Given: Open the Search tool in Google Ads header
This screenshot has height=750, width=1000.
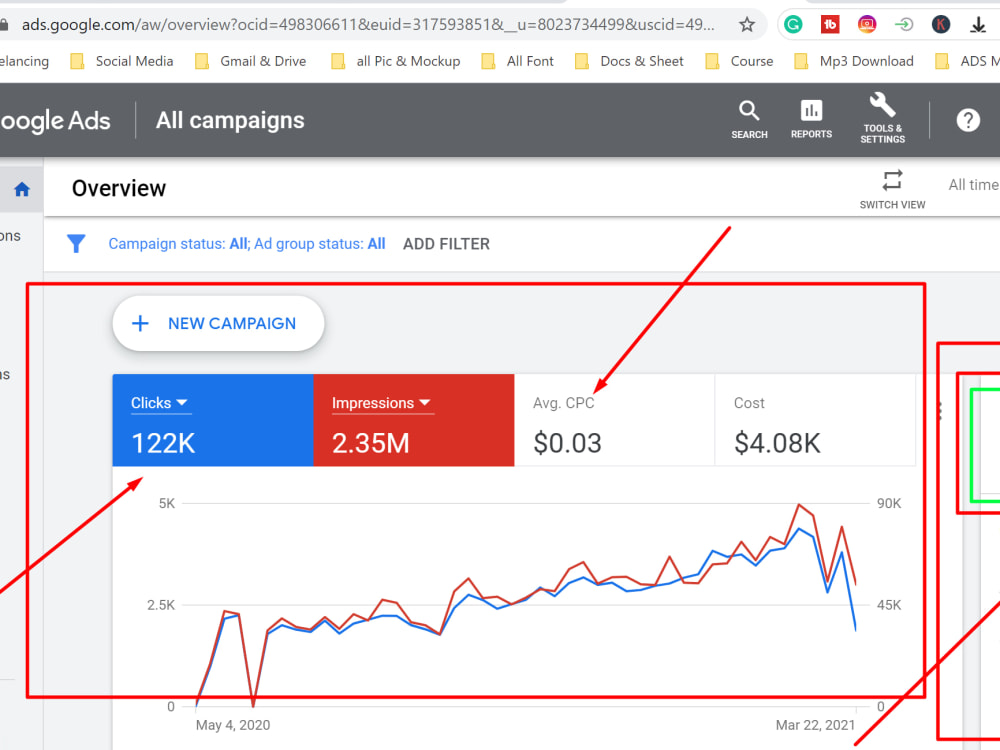Looking at the screenshot, I should [749, 119].
